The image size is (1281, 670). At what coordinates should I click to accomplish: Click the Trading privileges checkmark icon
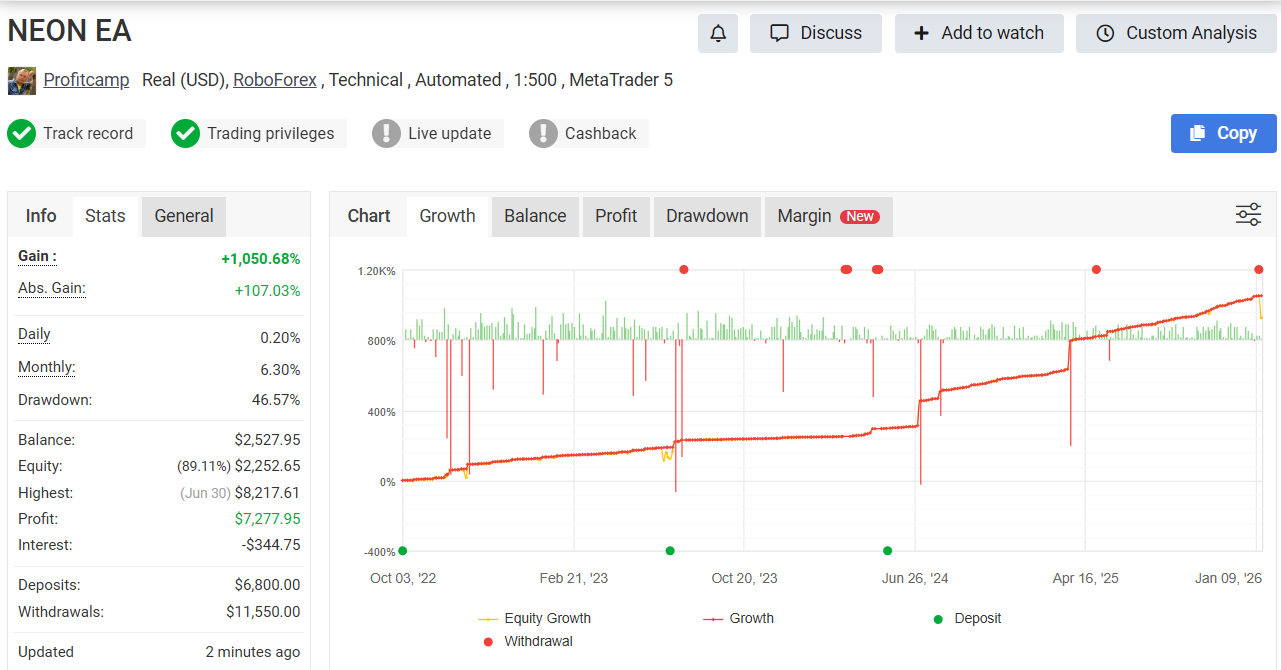point(186,133)
